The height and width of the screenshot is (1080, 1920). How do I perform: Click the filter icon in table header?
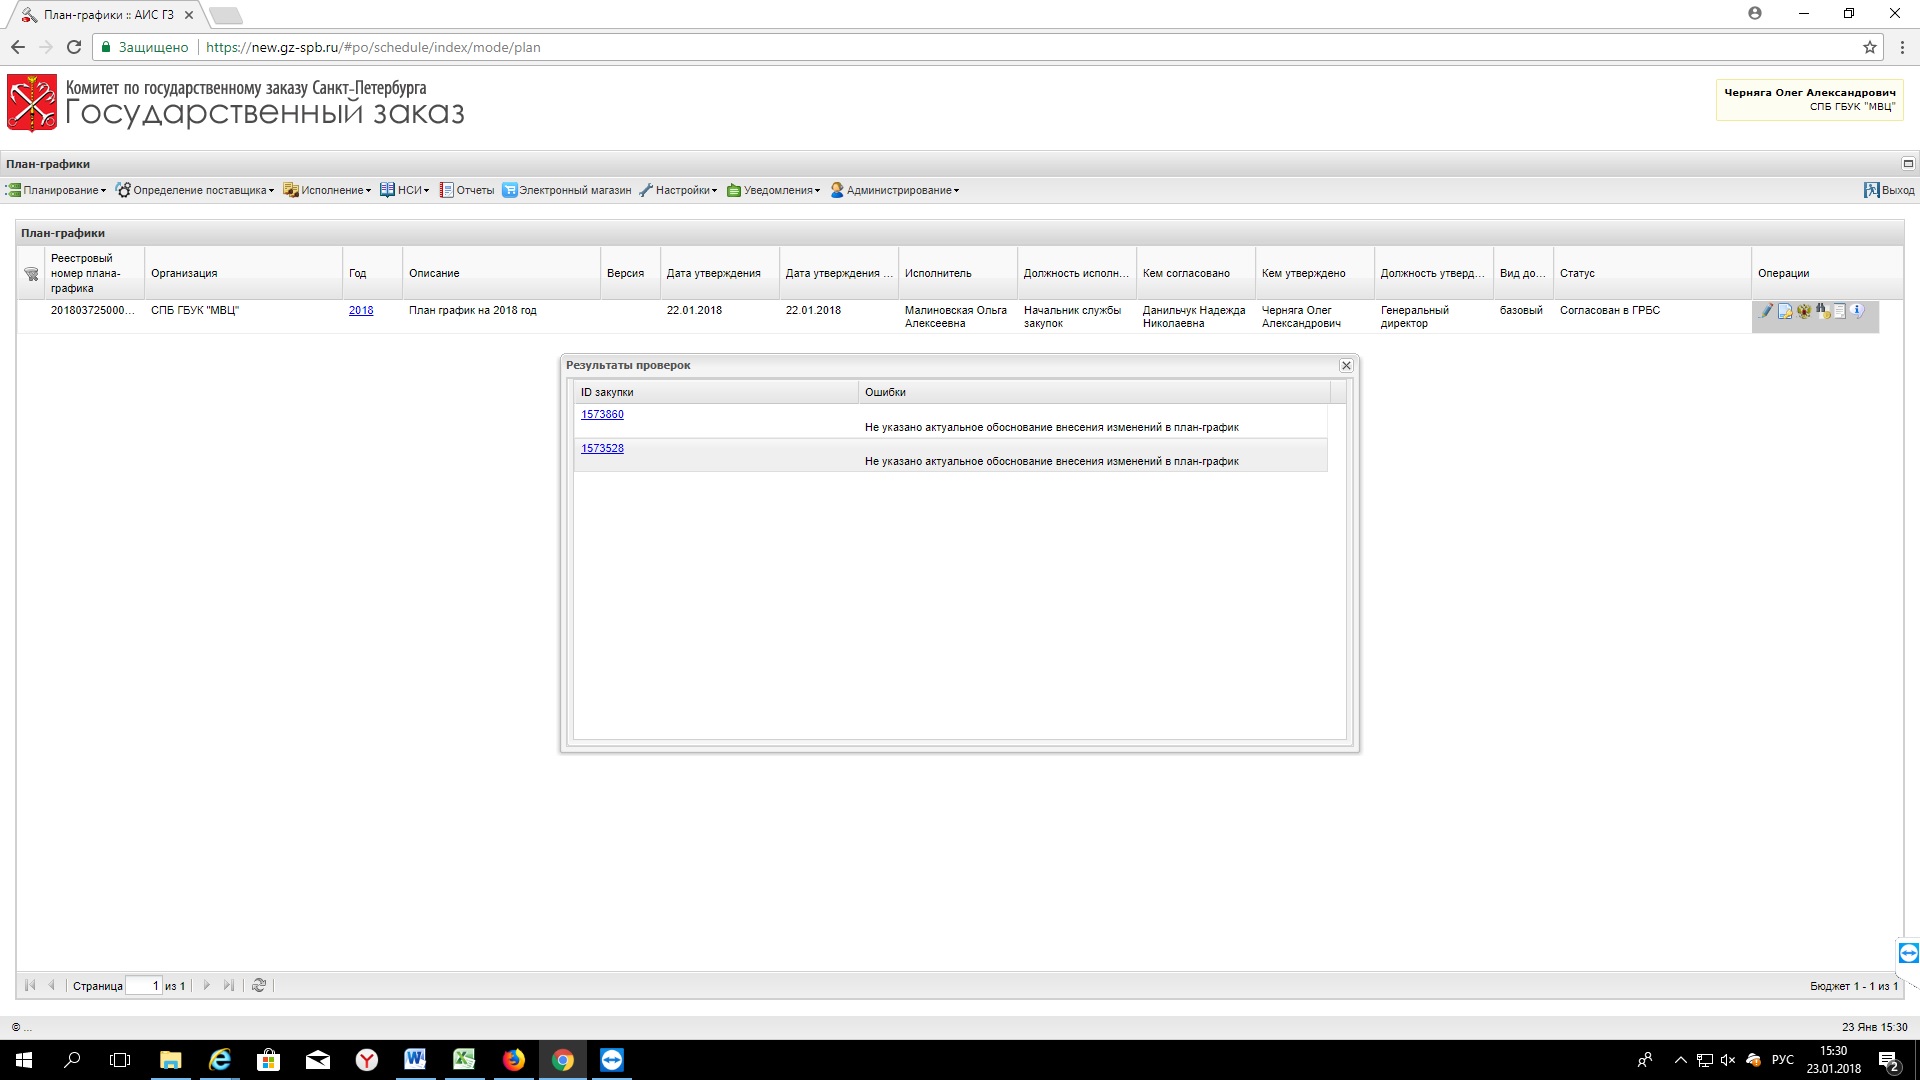[31, 274]
